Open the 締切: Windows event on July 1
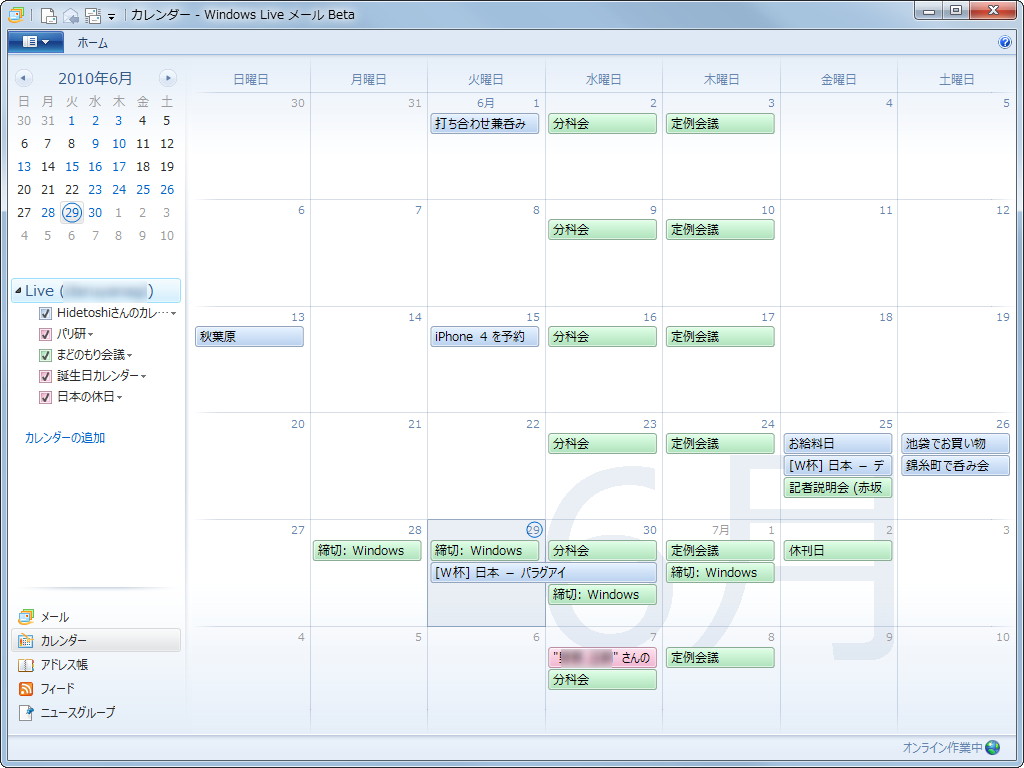1024x768 pixels. 720,573
